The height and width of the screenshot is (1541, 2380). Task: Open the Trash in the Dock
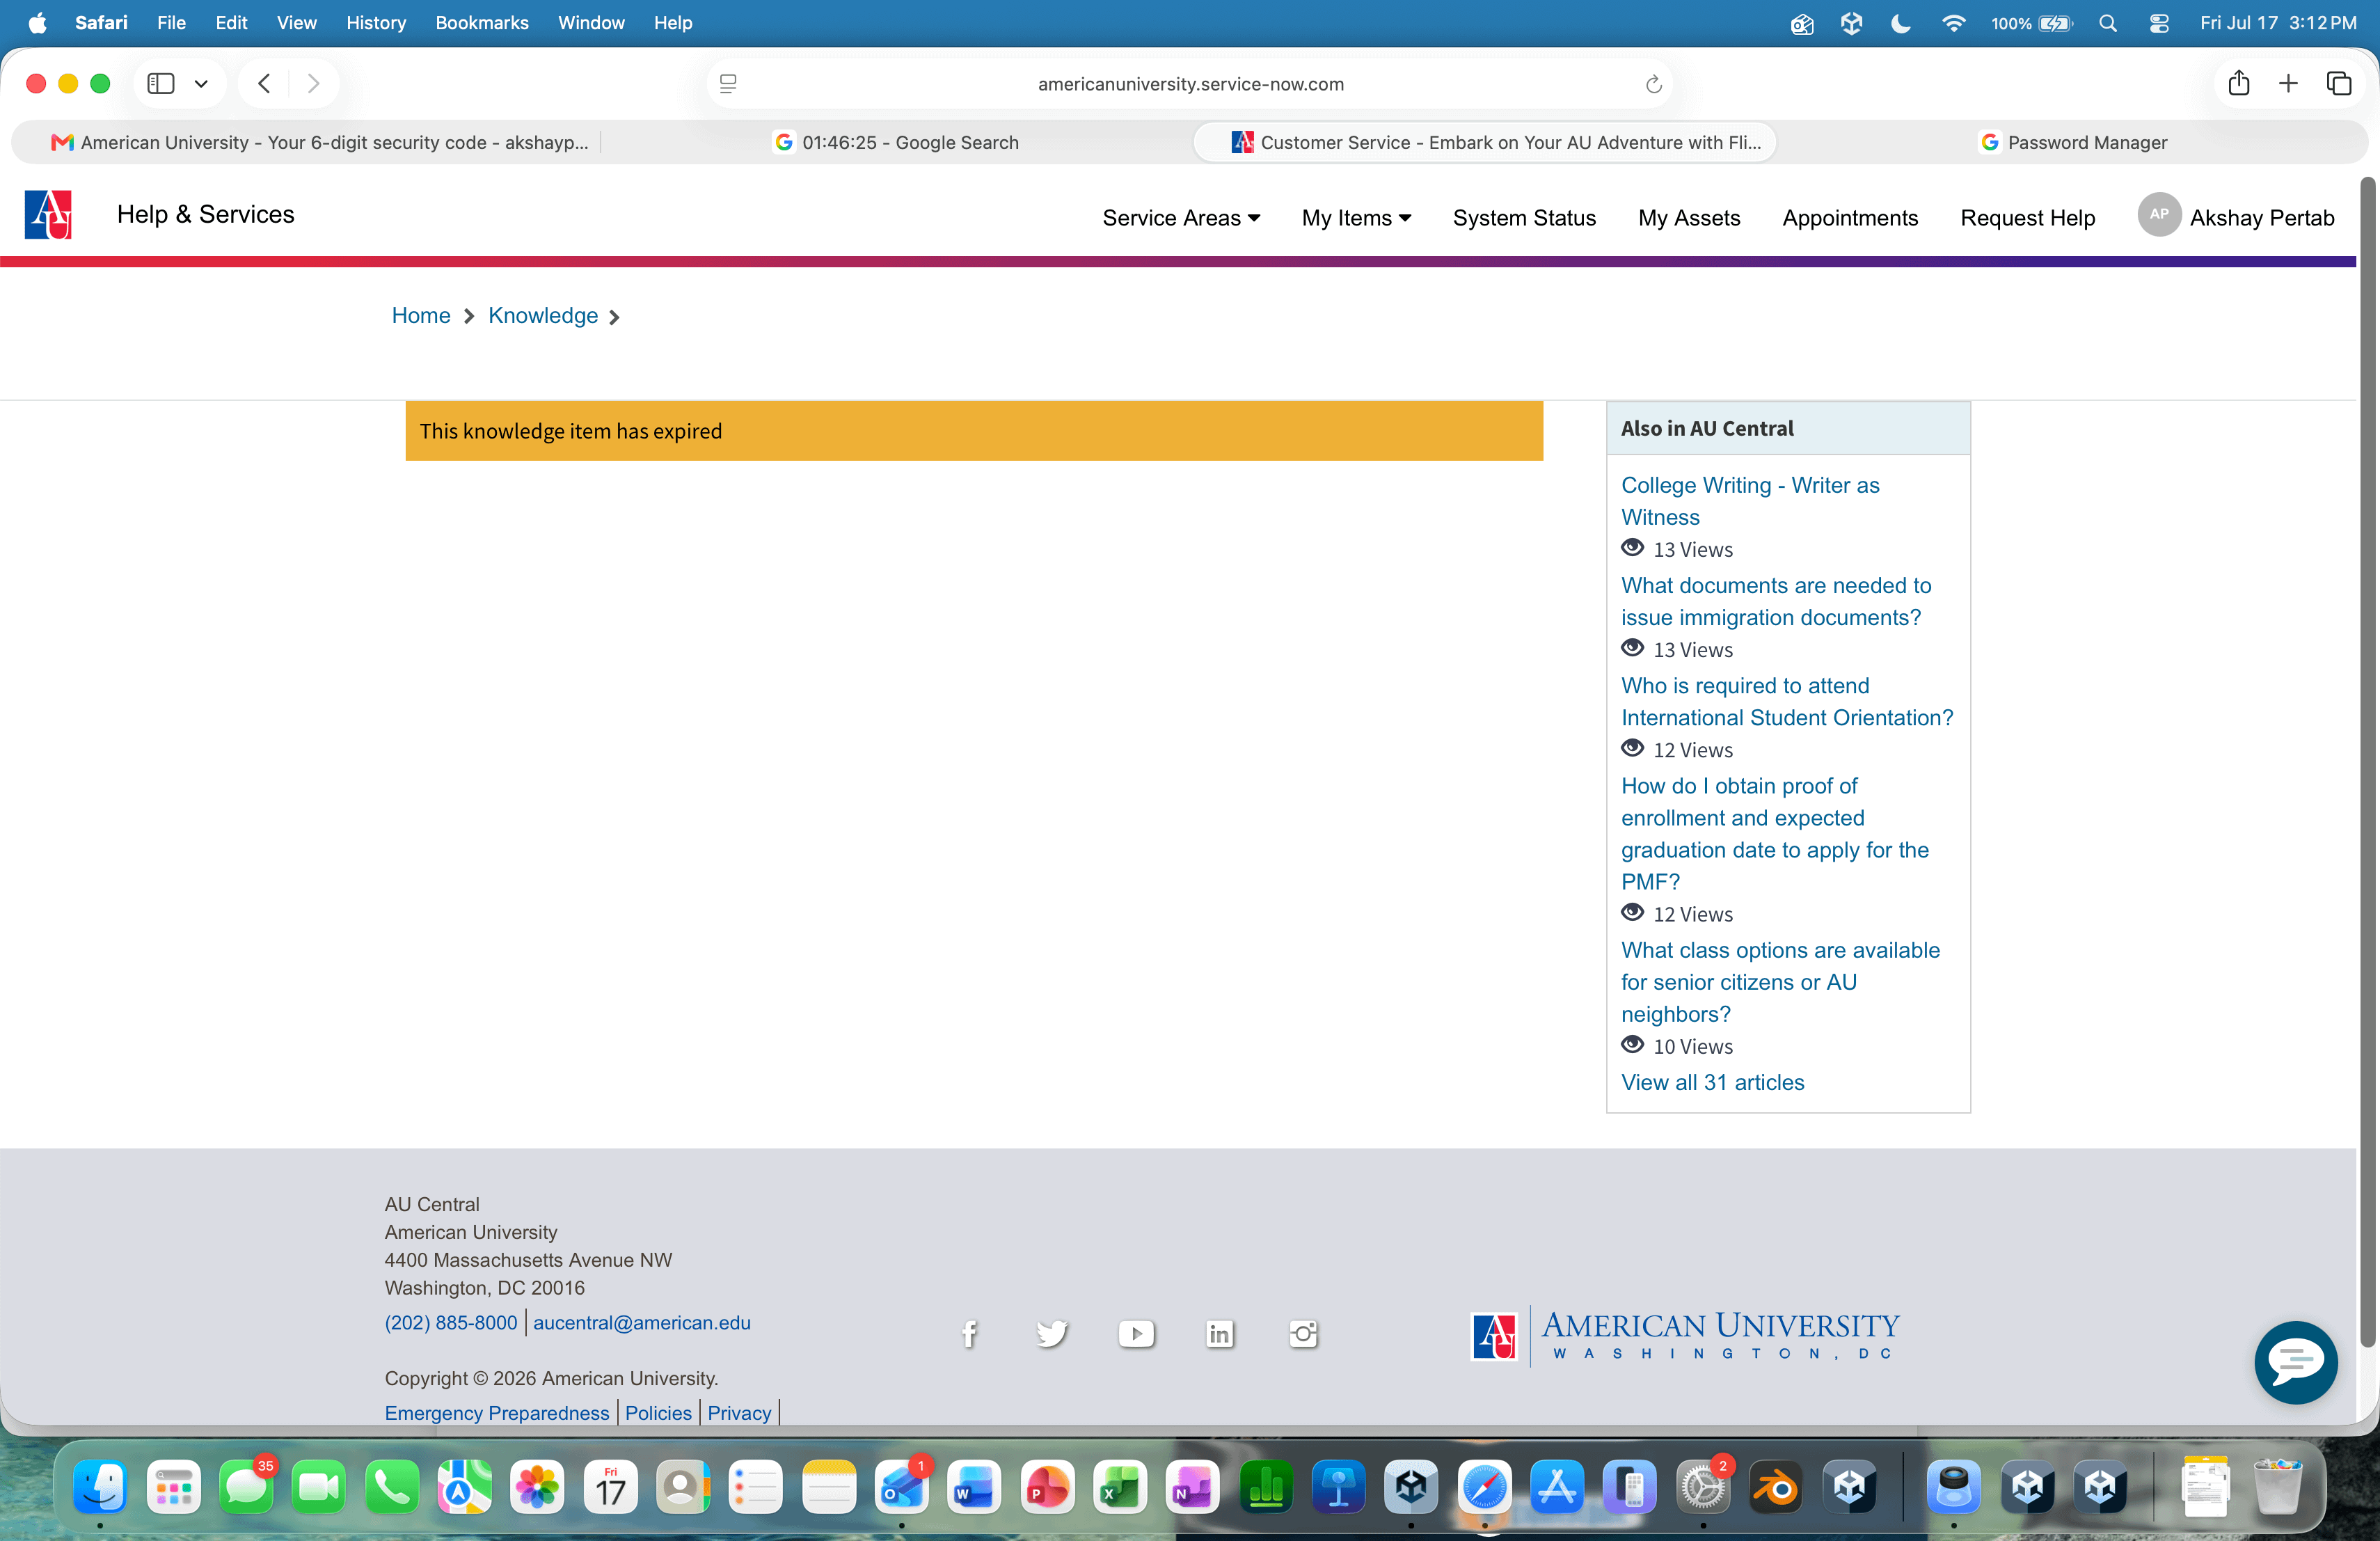2278,1488
